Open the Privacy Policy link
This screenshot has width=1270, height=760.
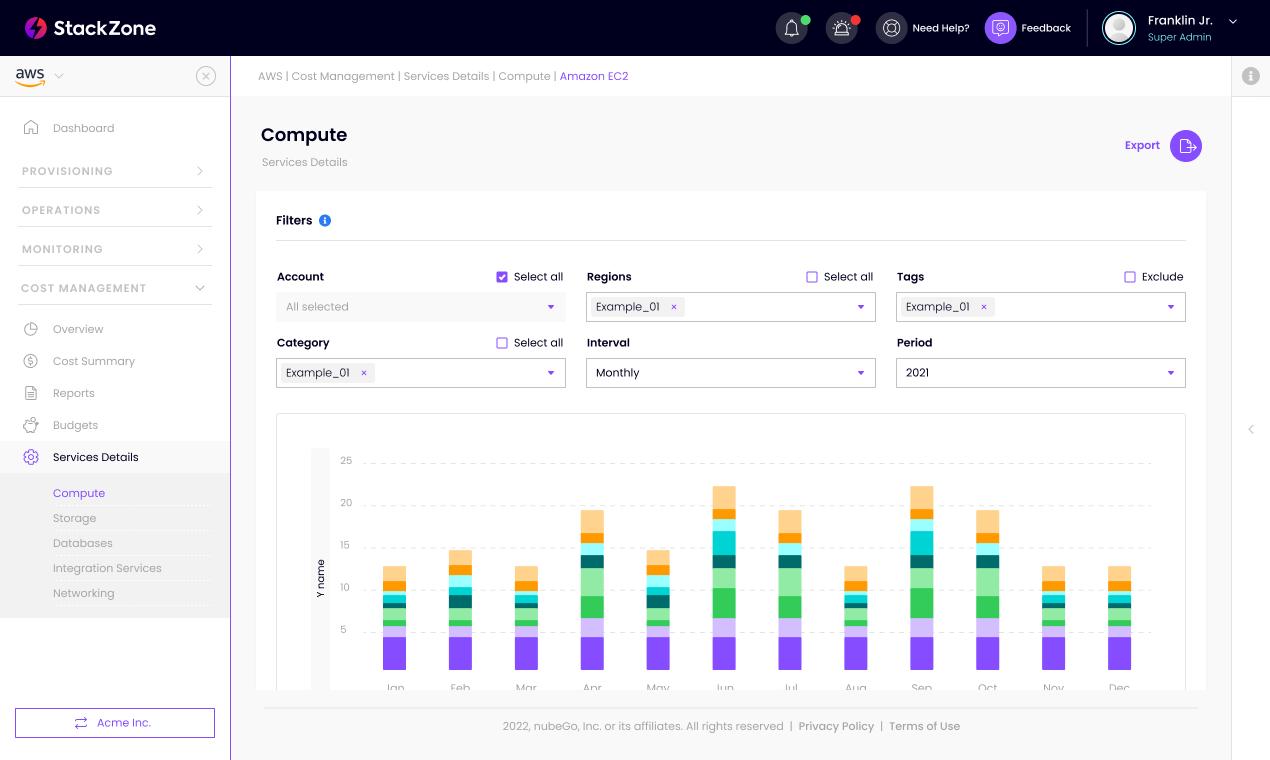pyautogui.click(x=836, y=726)
